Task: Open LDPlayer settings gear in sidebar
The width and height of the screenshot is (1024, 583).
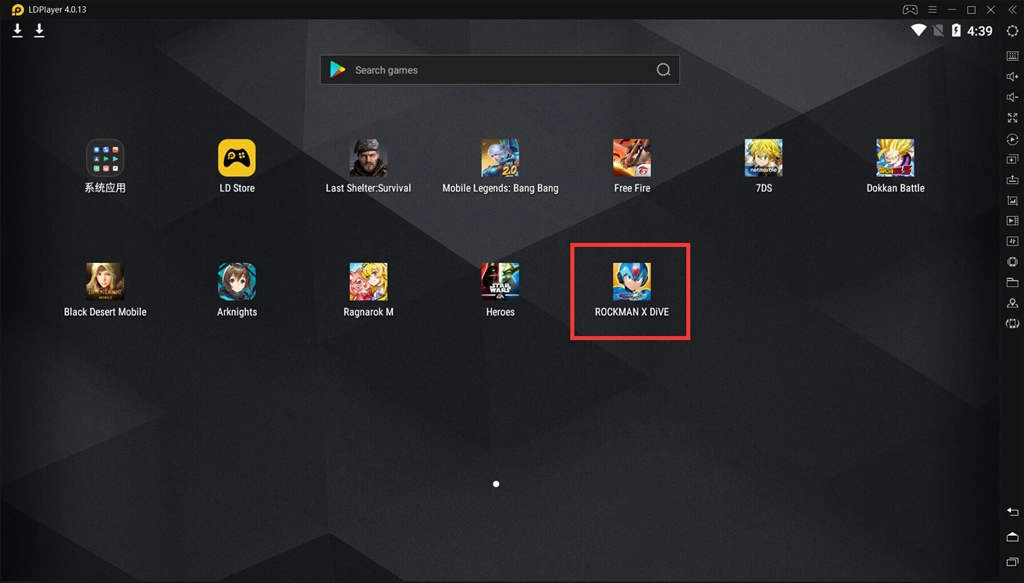Action: click(1012, 31)
